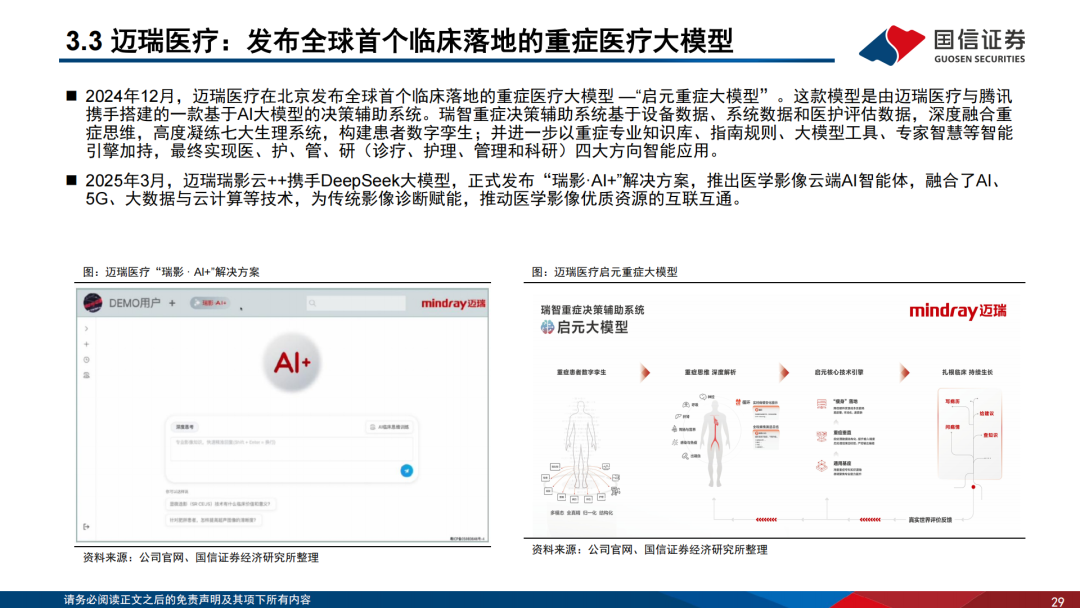
Task: Click the DEMO user avatar picture
Action: (x=92, y=302)
